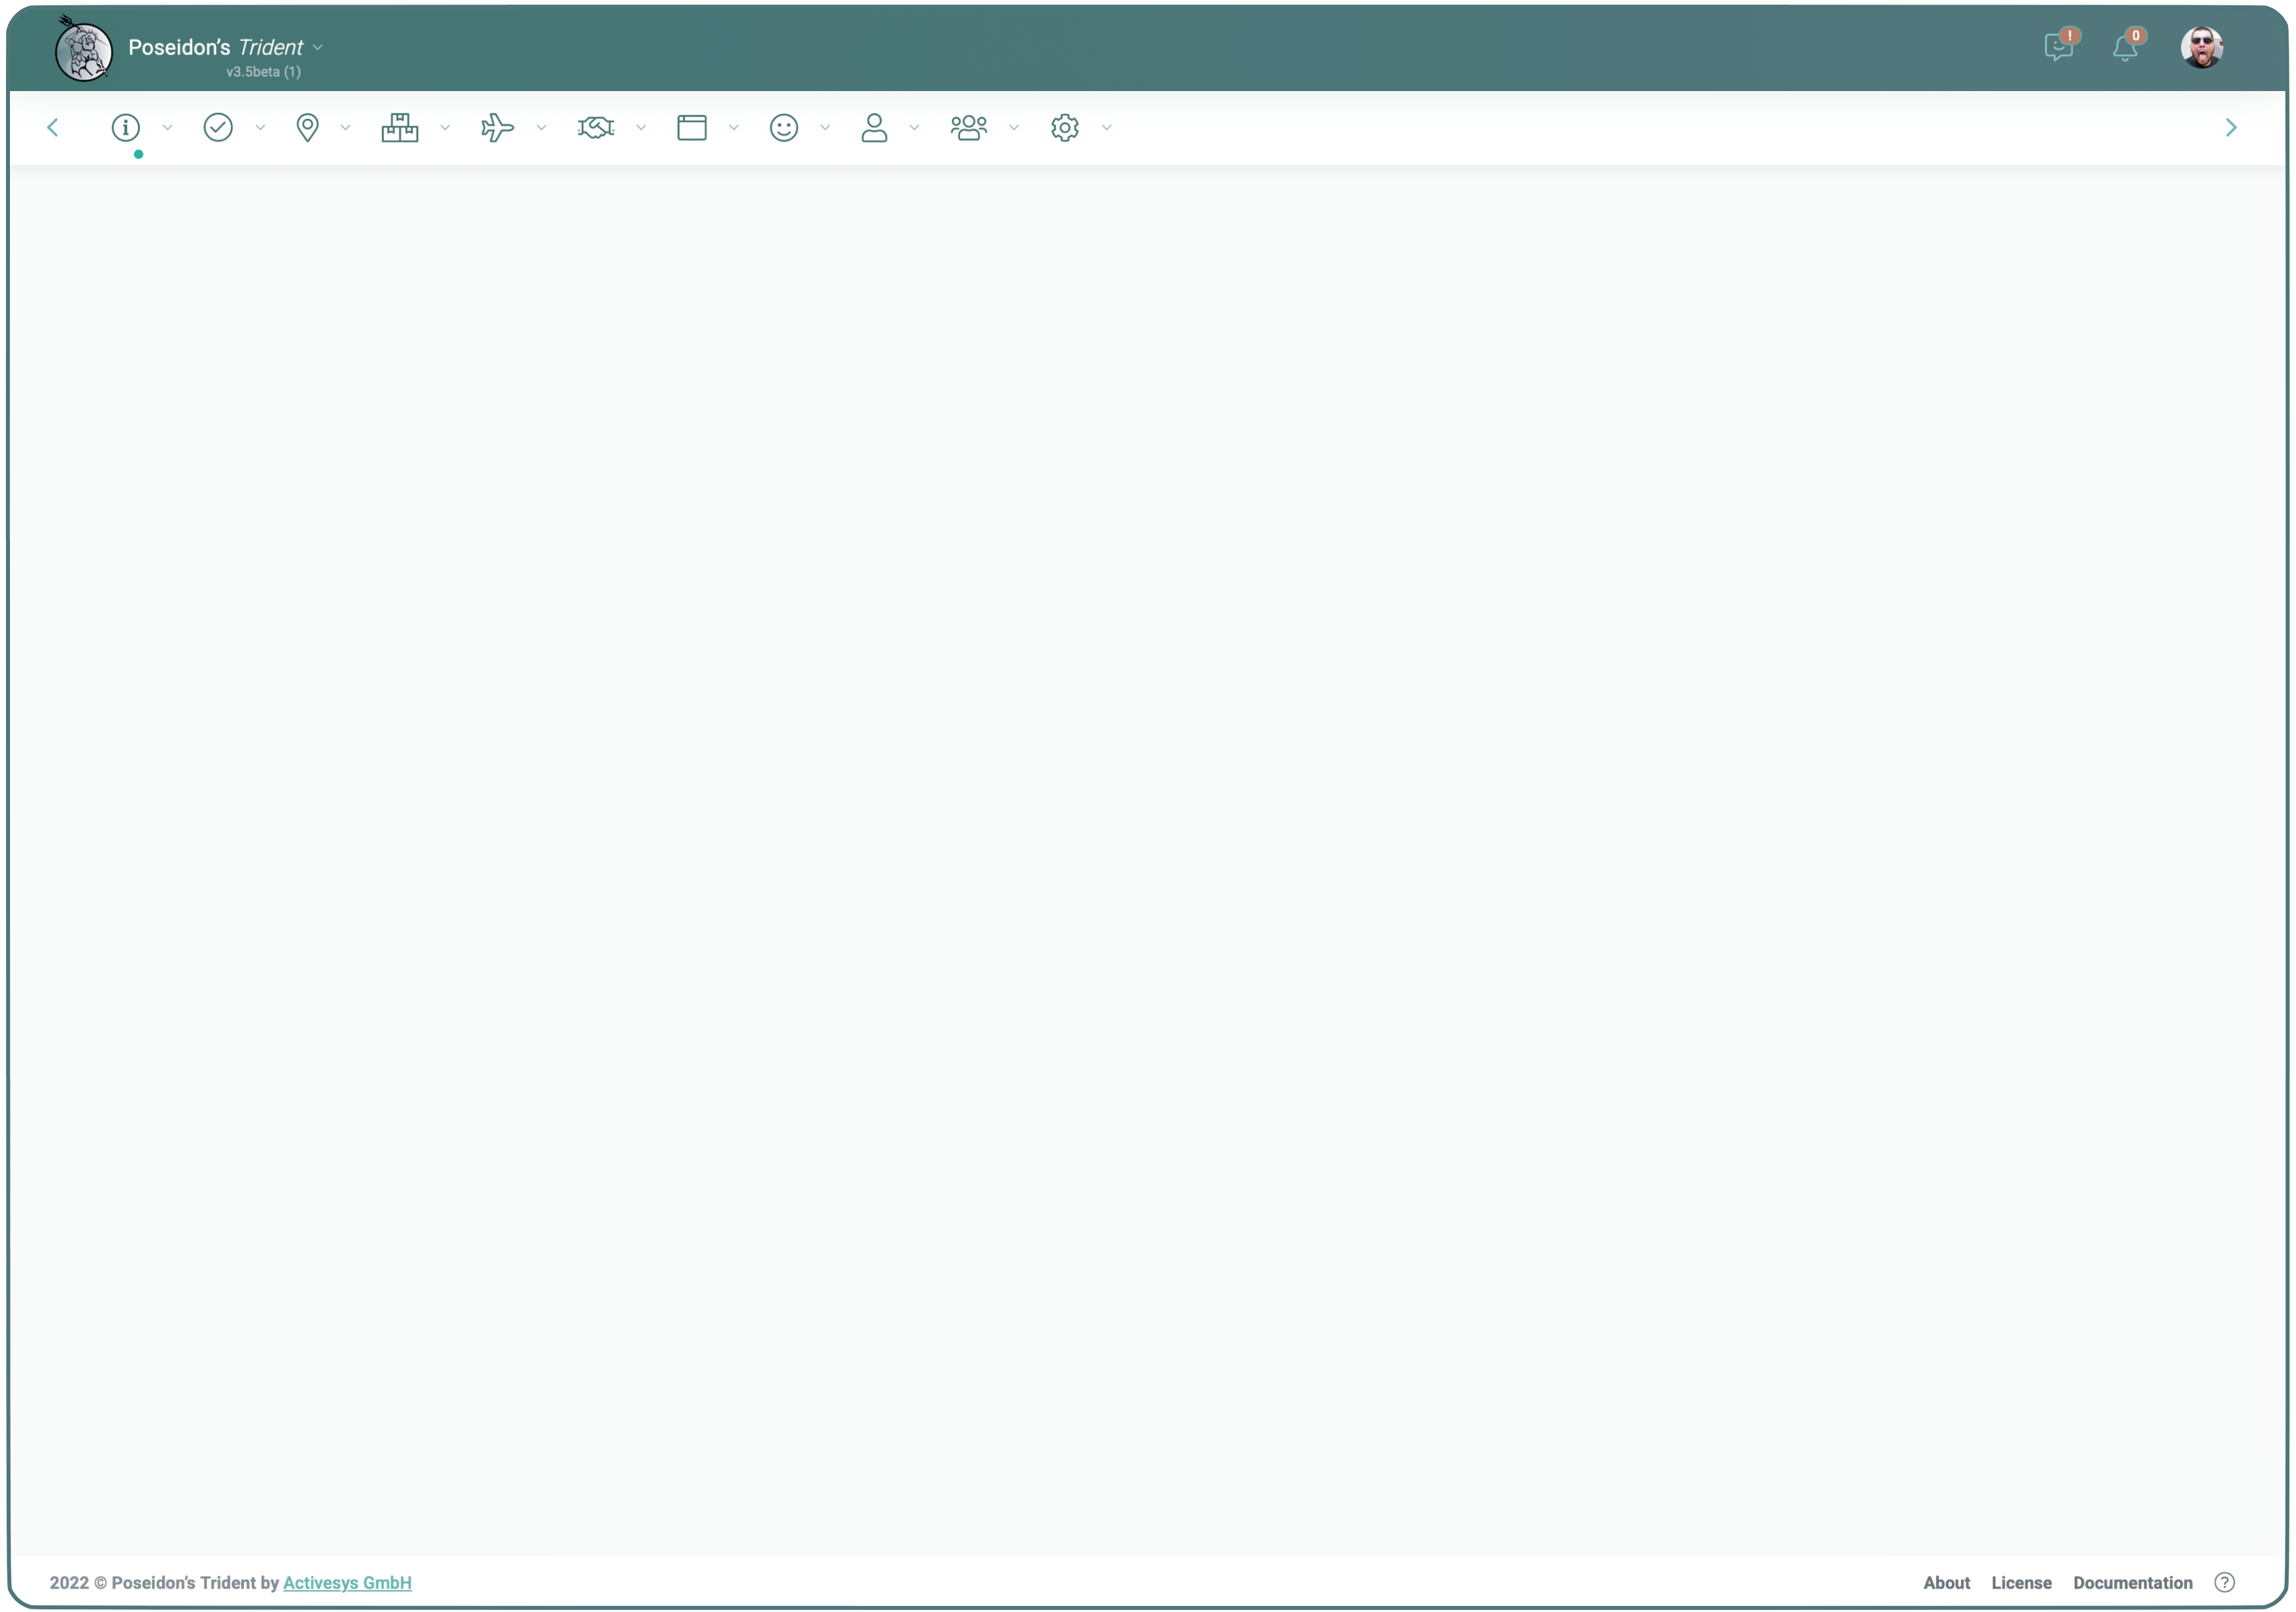Open the Documentation footer link
The image size is (2296, 1612).
click(x=2132, y=1583)
